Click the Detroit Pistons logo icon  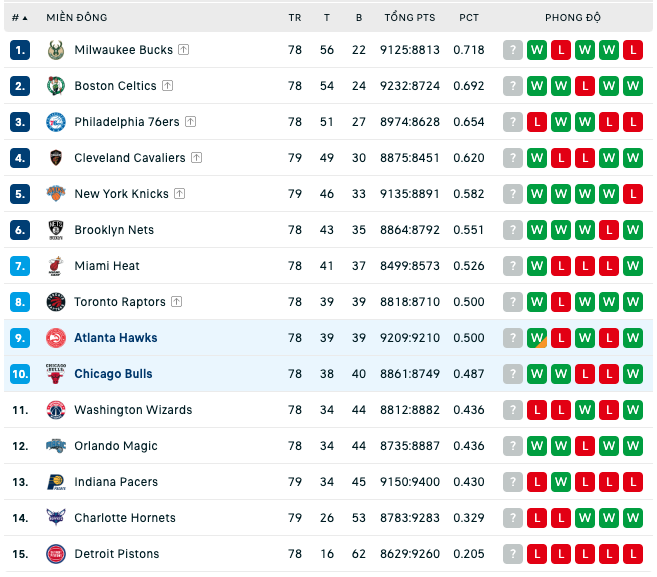(56, 554)
